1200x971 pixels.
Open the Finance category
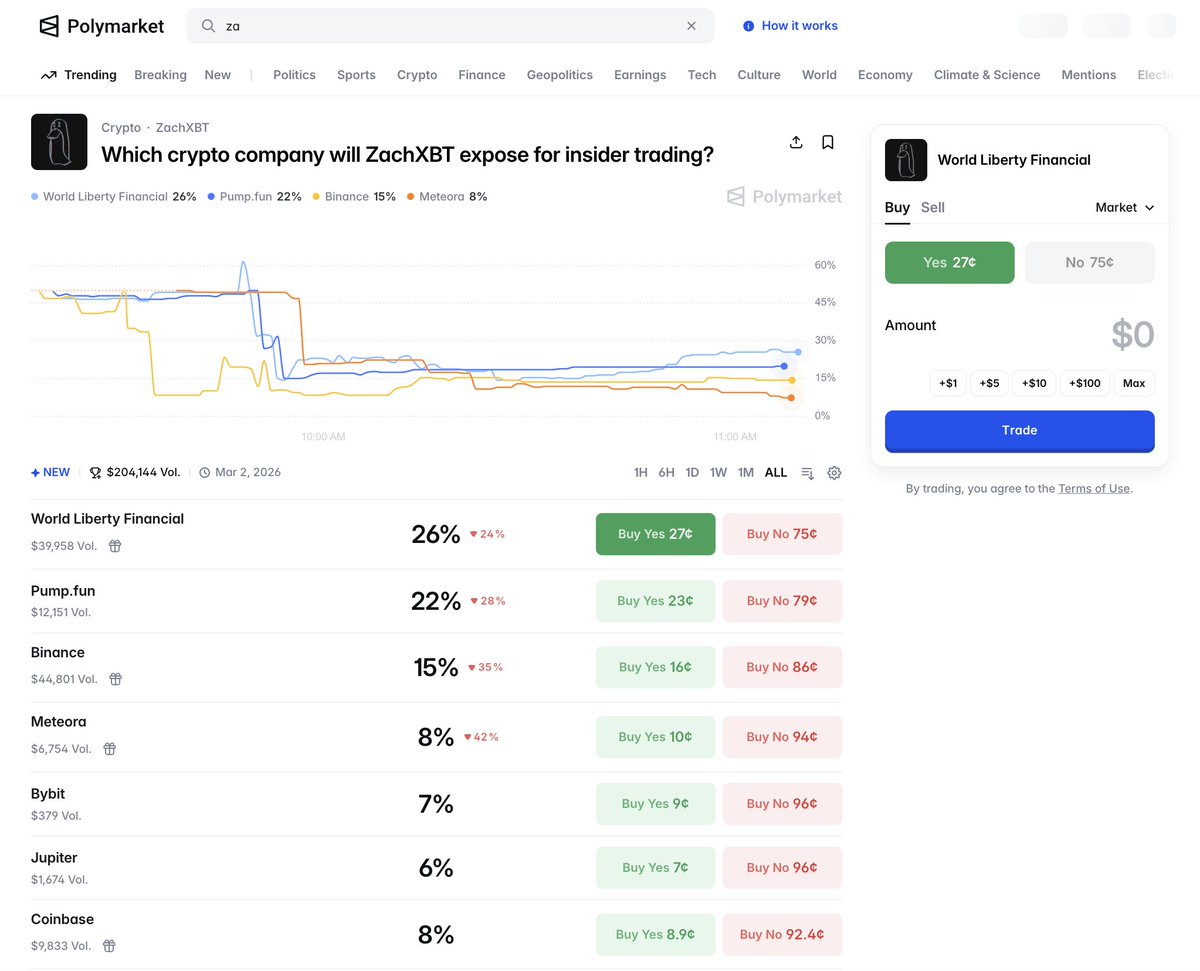tap(482, 75)
